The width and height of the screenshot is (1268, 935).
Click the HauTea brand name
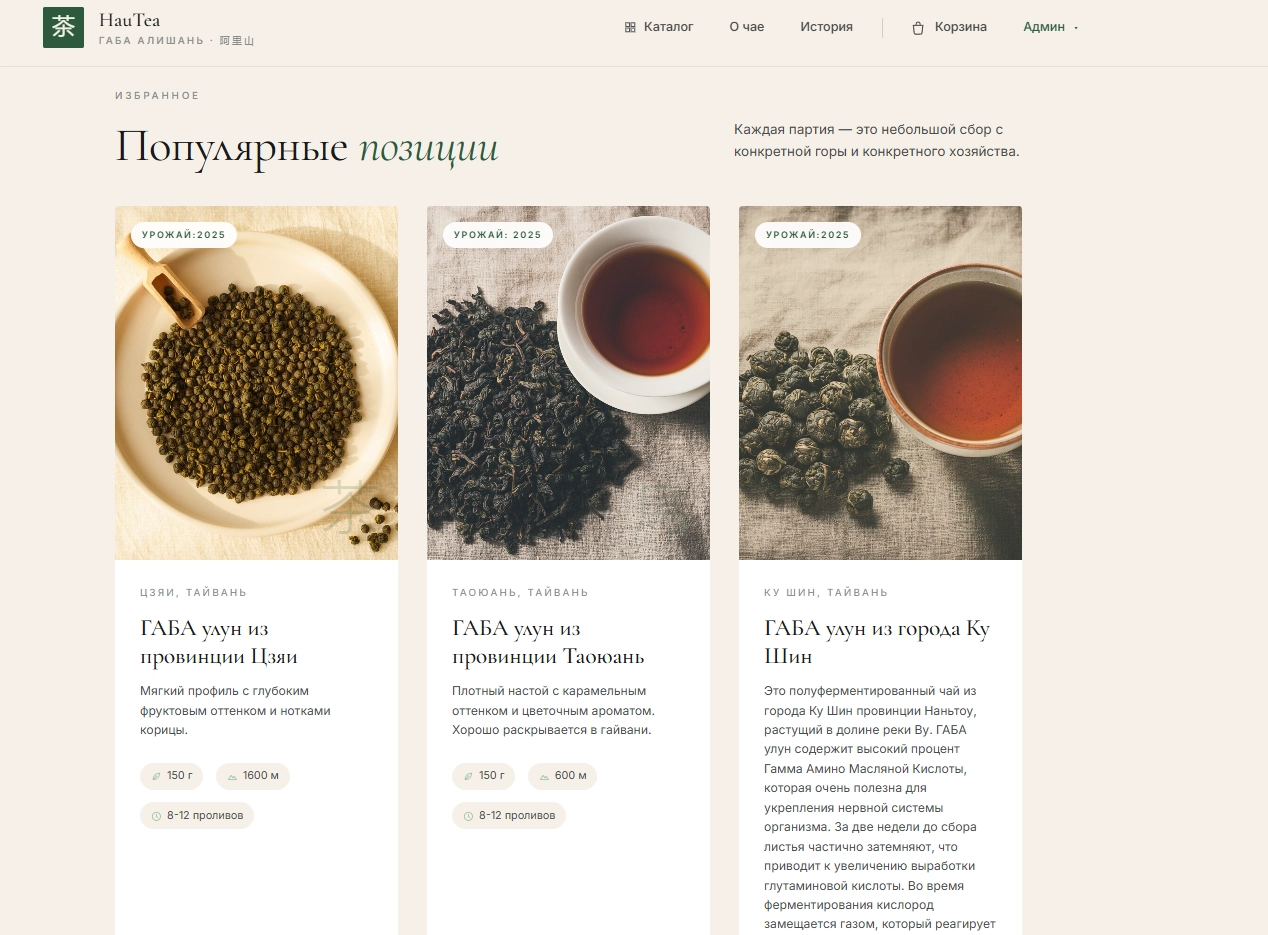pyautogui.click(x=129, y=20)
